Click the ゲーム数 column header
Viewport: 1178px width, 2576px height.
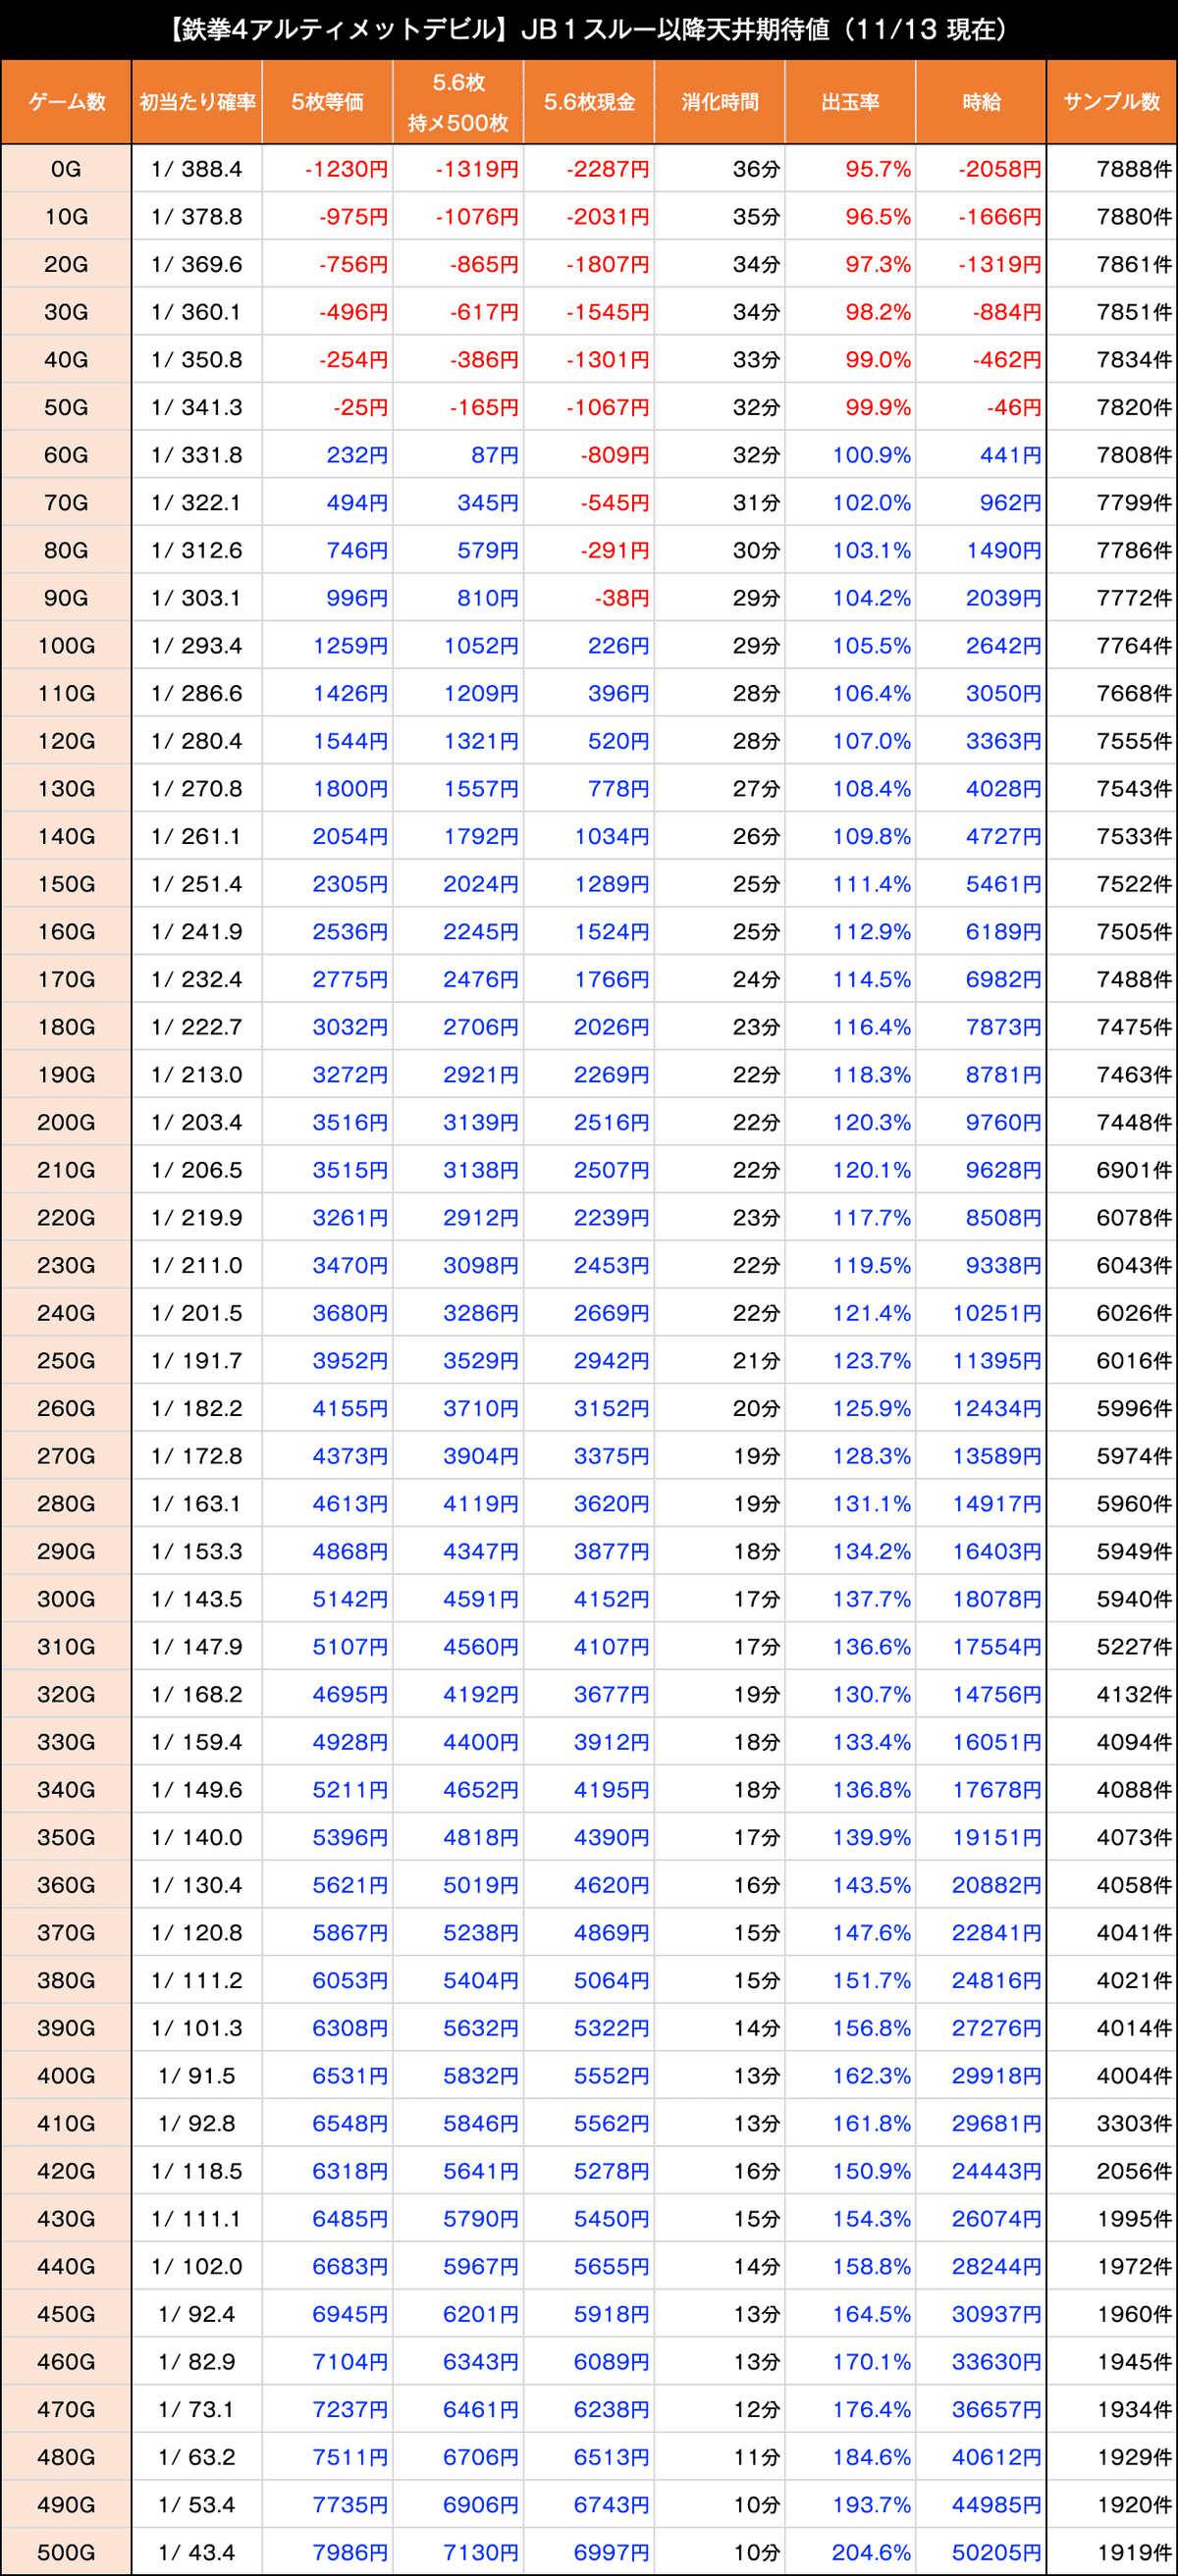(x=66, y=102)
